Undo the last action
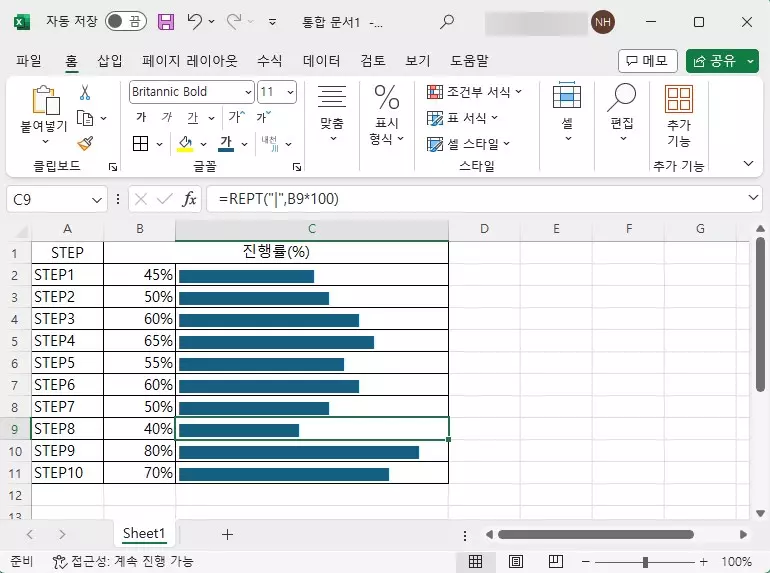This screenshot has width=770, height=573. click(194, 22)
